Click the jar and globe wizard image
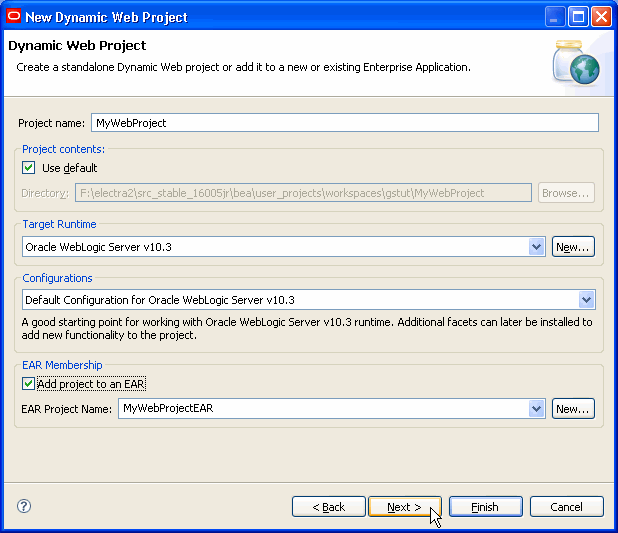 [576, 62]
